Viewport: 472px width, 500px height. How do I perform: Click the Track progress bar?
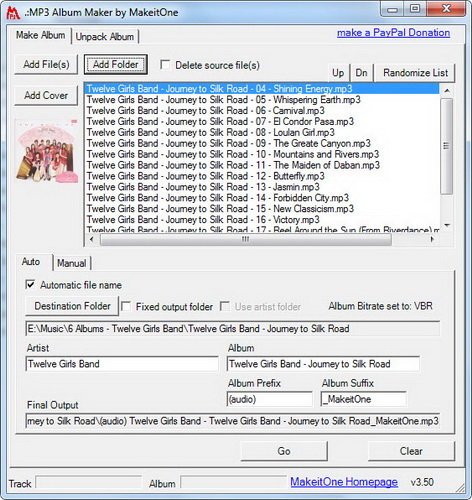tap(89, 482)
